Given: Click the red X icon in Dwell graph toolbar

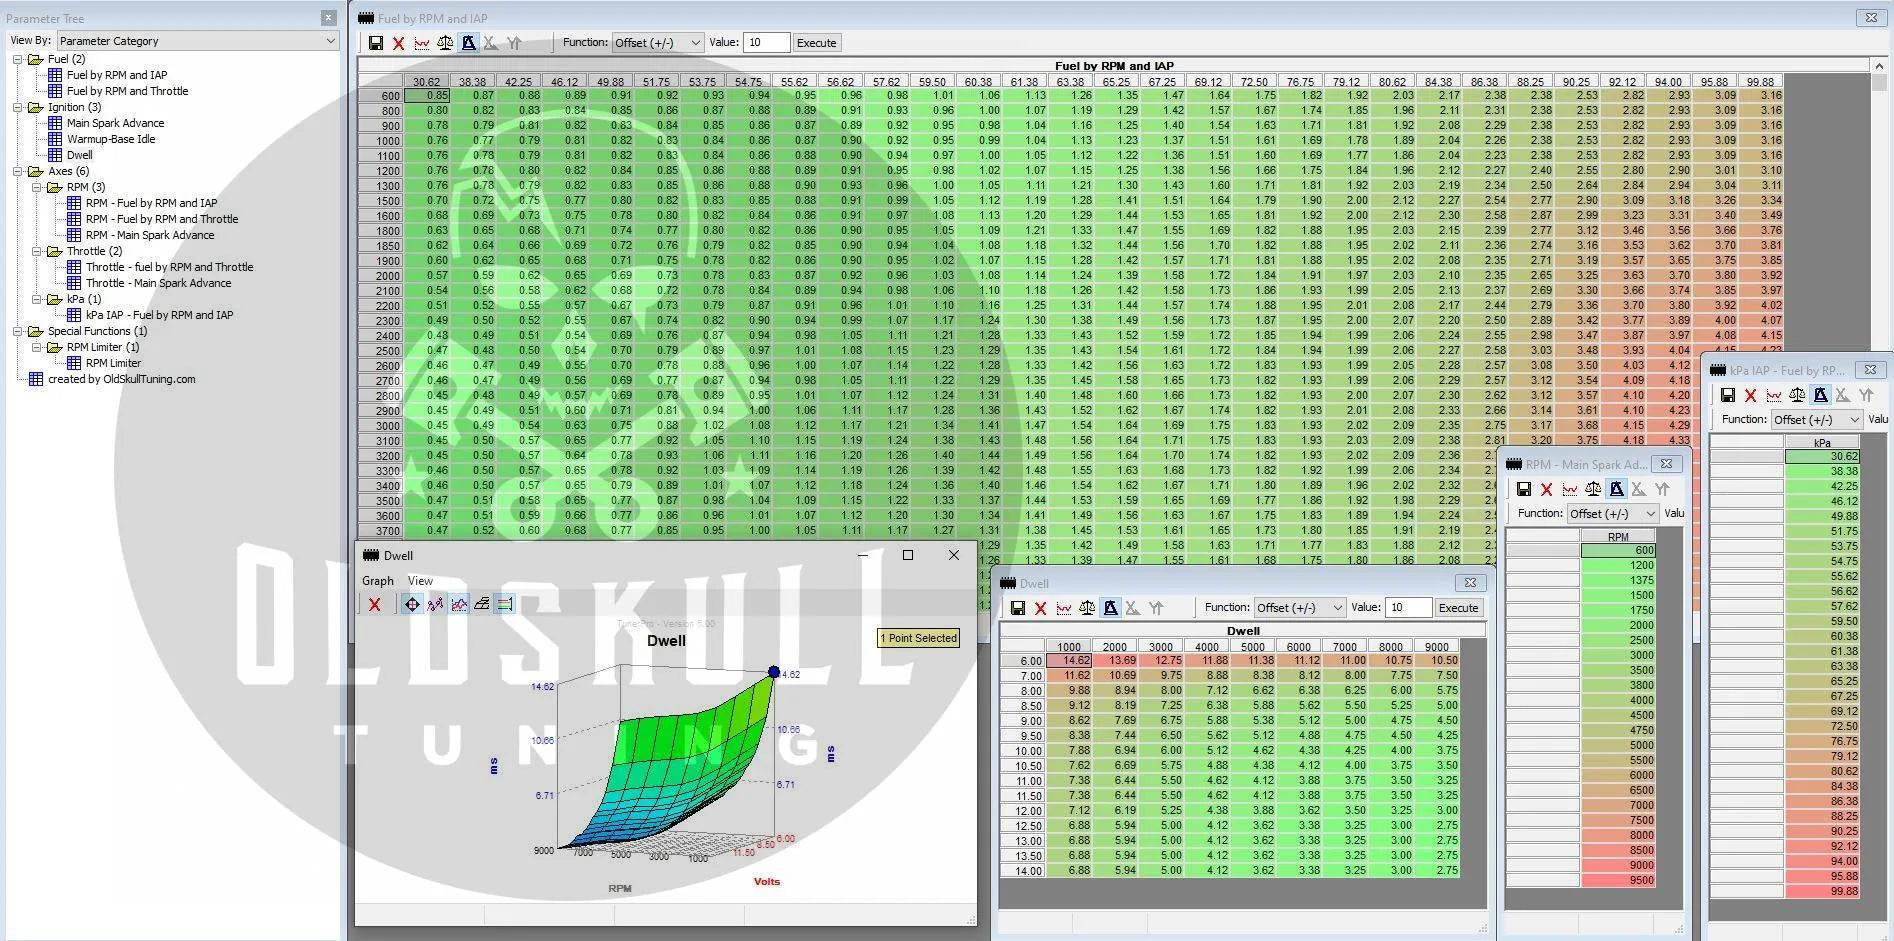Looking at the screenshot, I should click(x=374, y=604).
